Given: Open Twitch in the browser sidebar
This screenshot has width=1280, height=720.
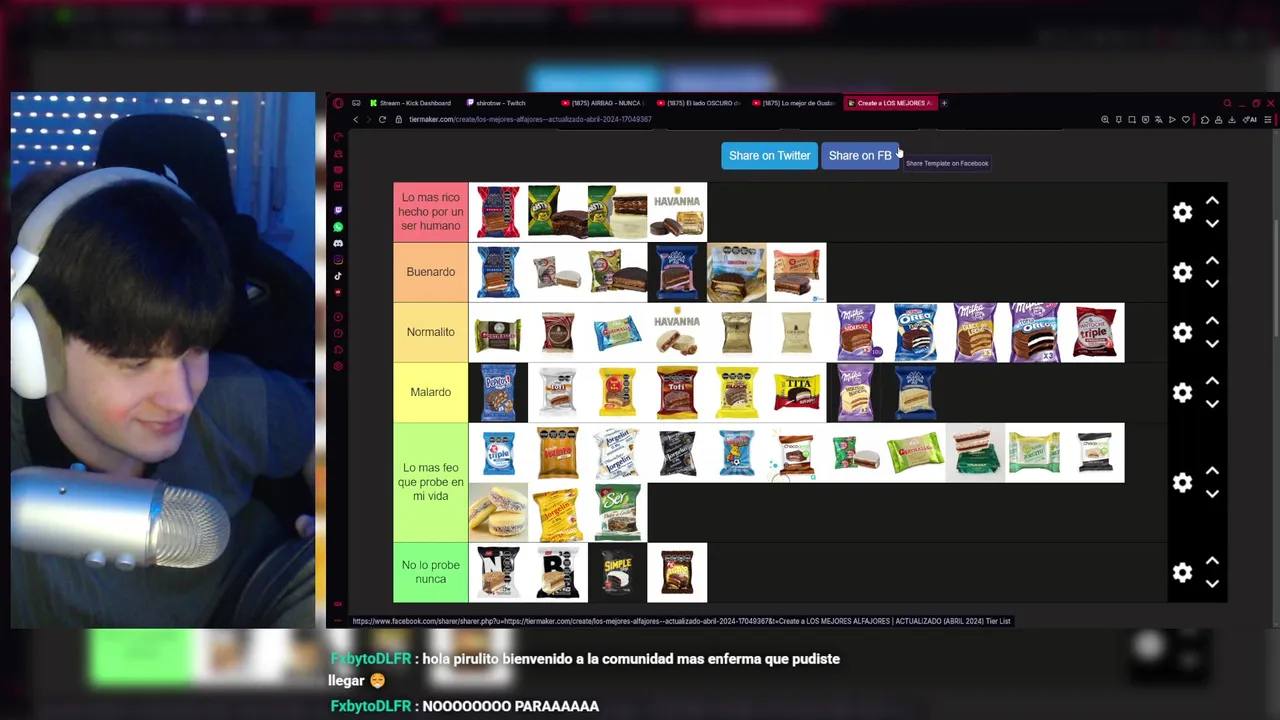Looking at the screenshot, I should 338,211.
